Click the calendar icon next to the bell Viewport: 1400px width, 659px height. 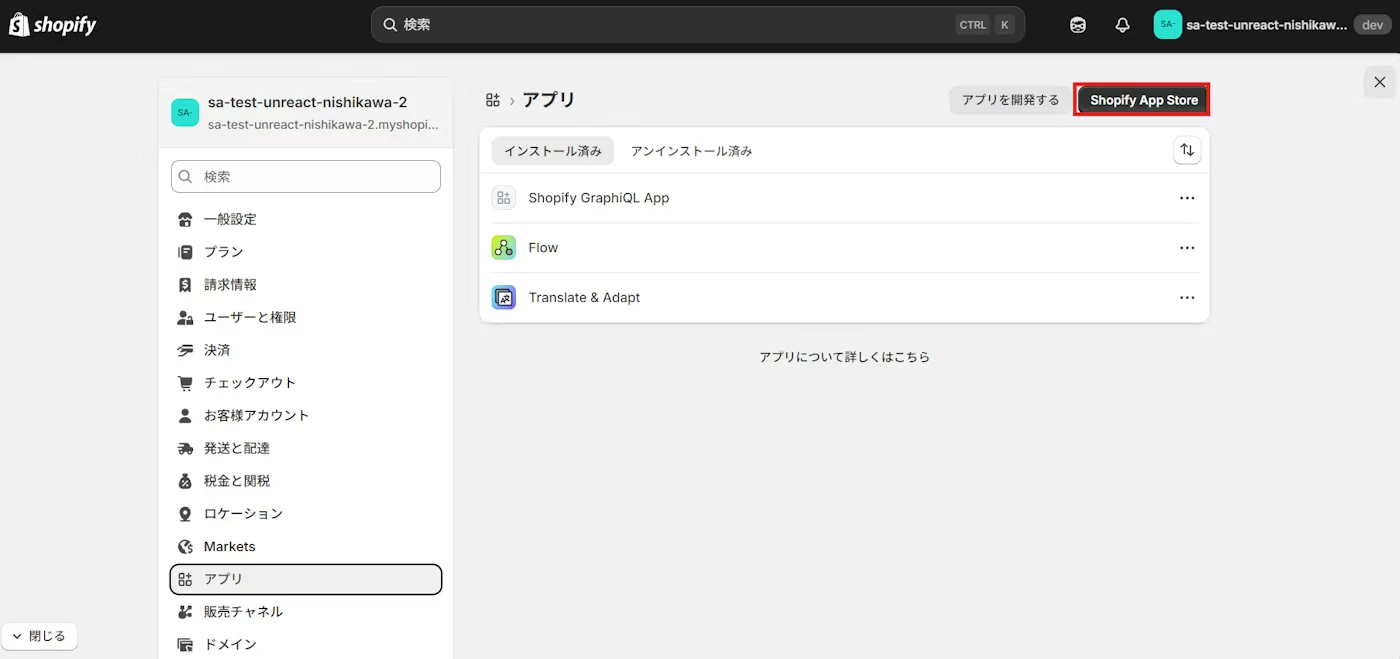[x=1078, y=24]
